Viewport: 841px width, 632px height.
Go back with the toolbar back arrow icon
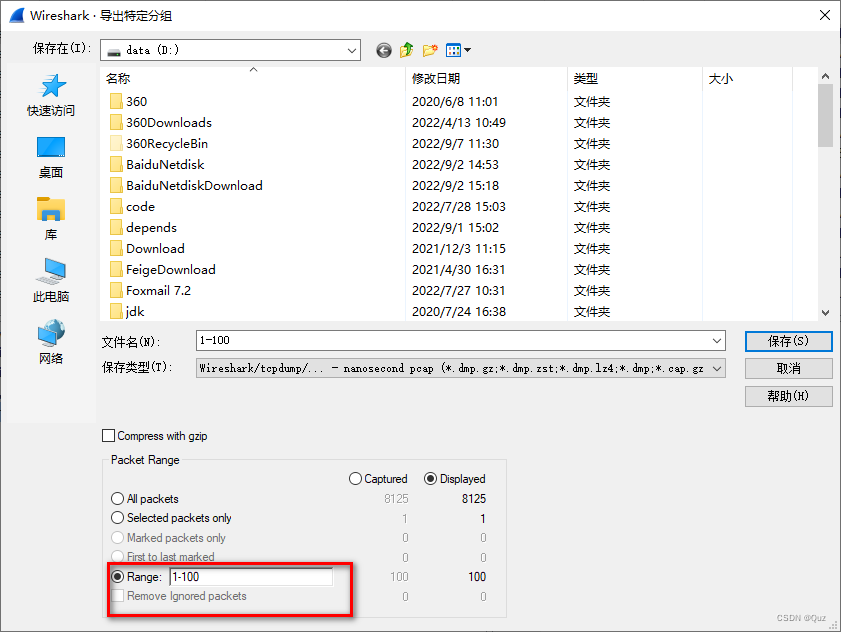point(383,50)
